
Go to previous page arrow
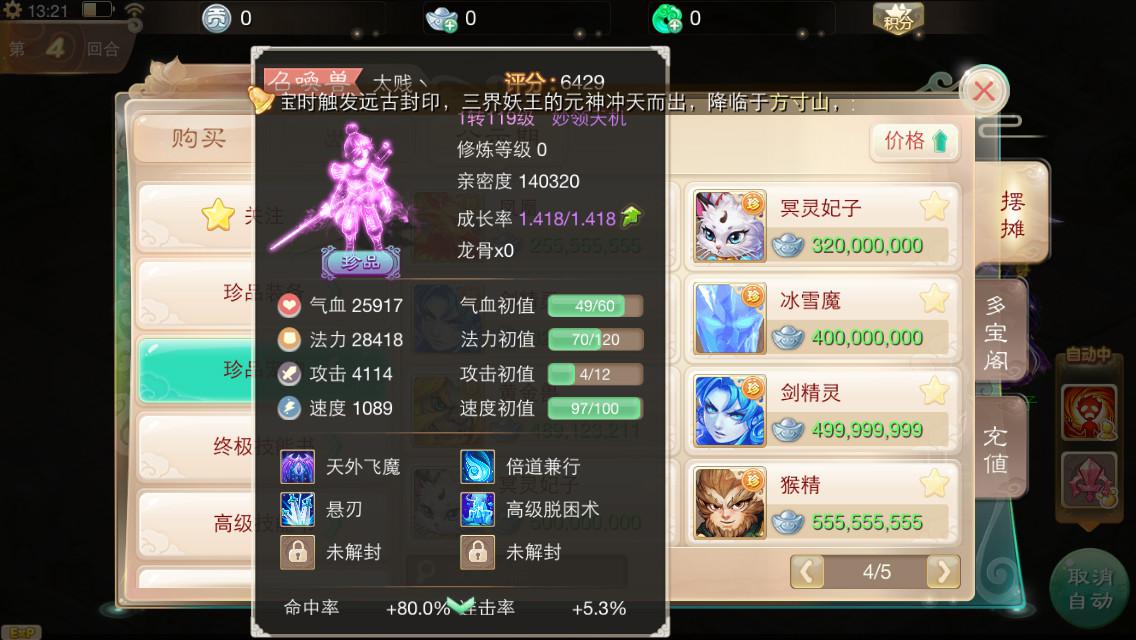(x=807, y=572)
